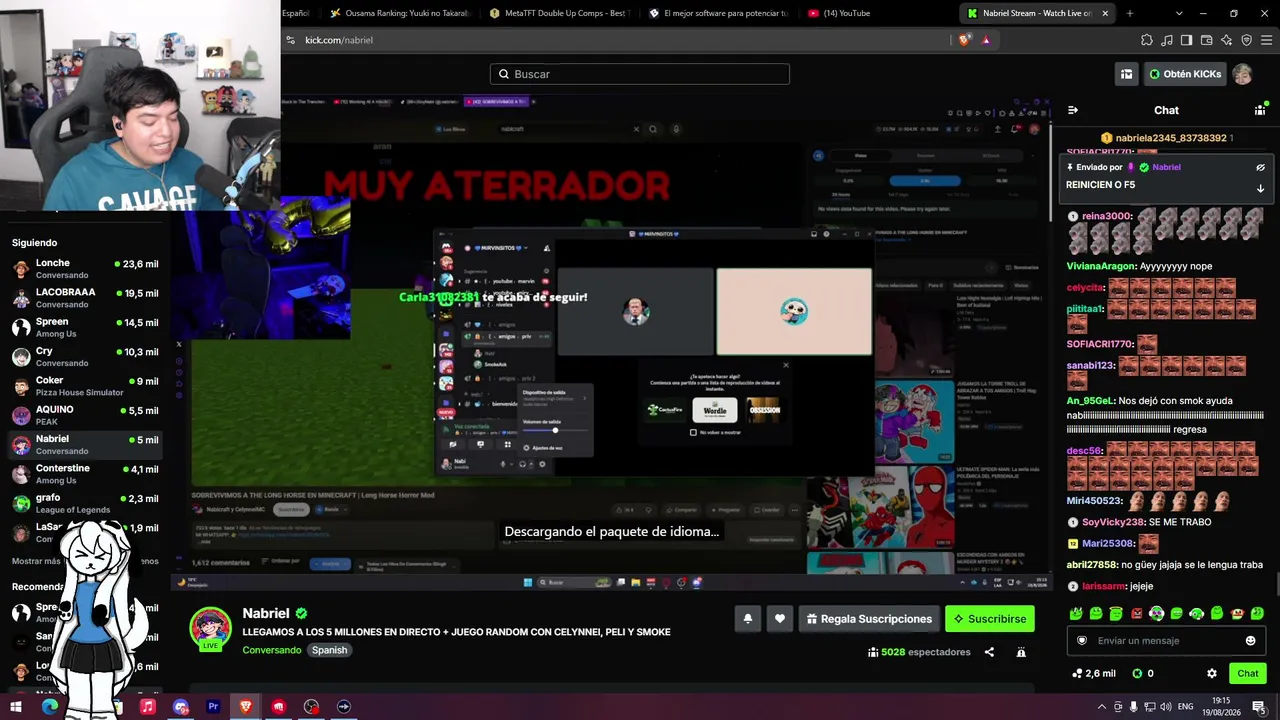Open the Kick profile avatar menu
This screenshot has height=720, width=1280.
pos(1242,74)
